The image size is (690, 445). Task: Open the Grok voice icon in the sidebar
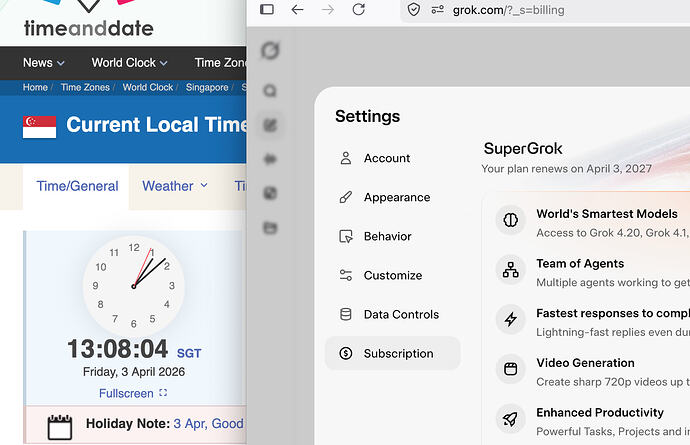(270, 159)
